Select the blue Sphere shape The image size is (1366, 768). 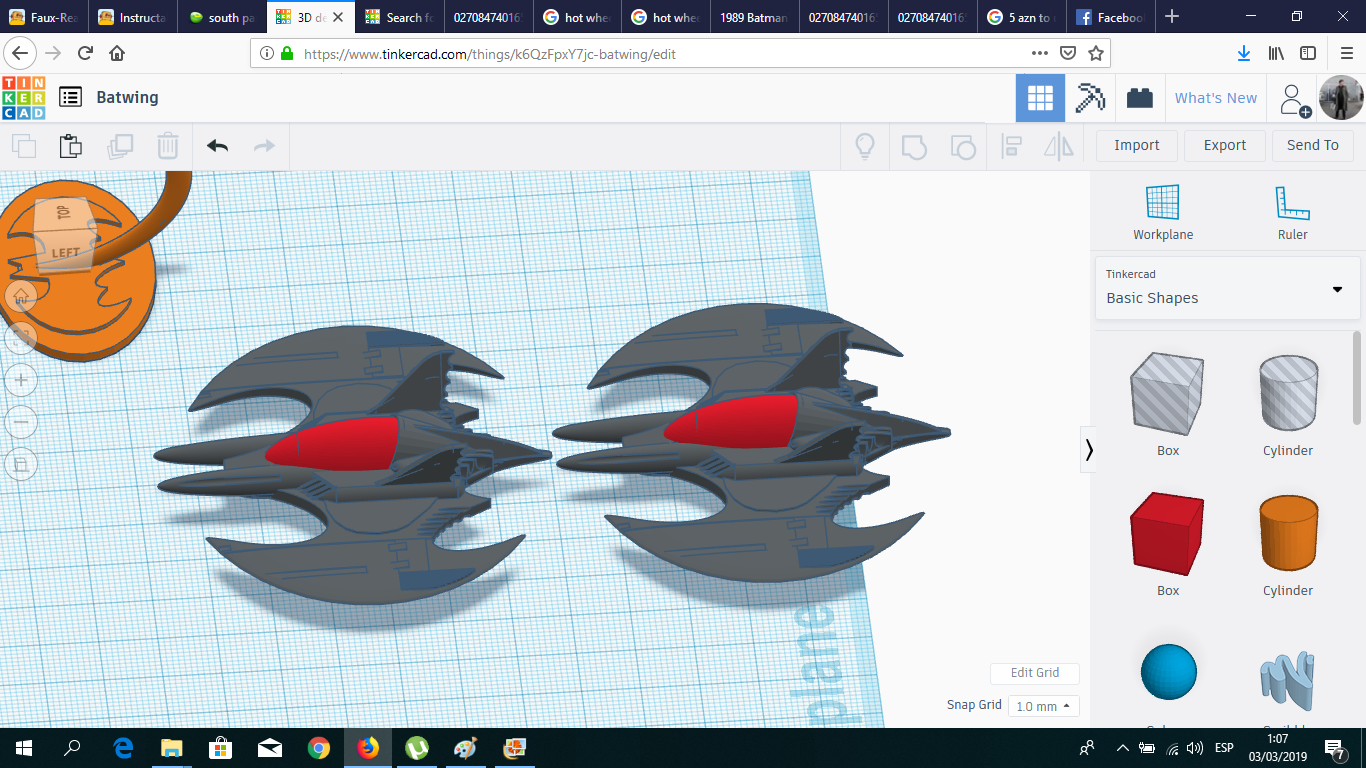(1168, 674)
